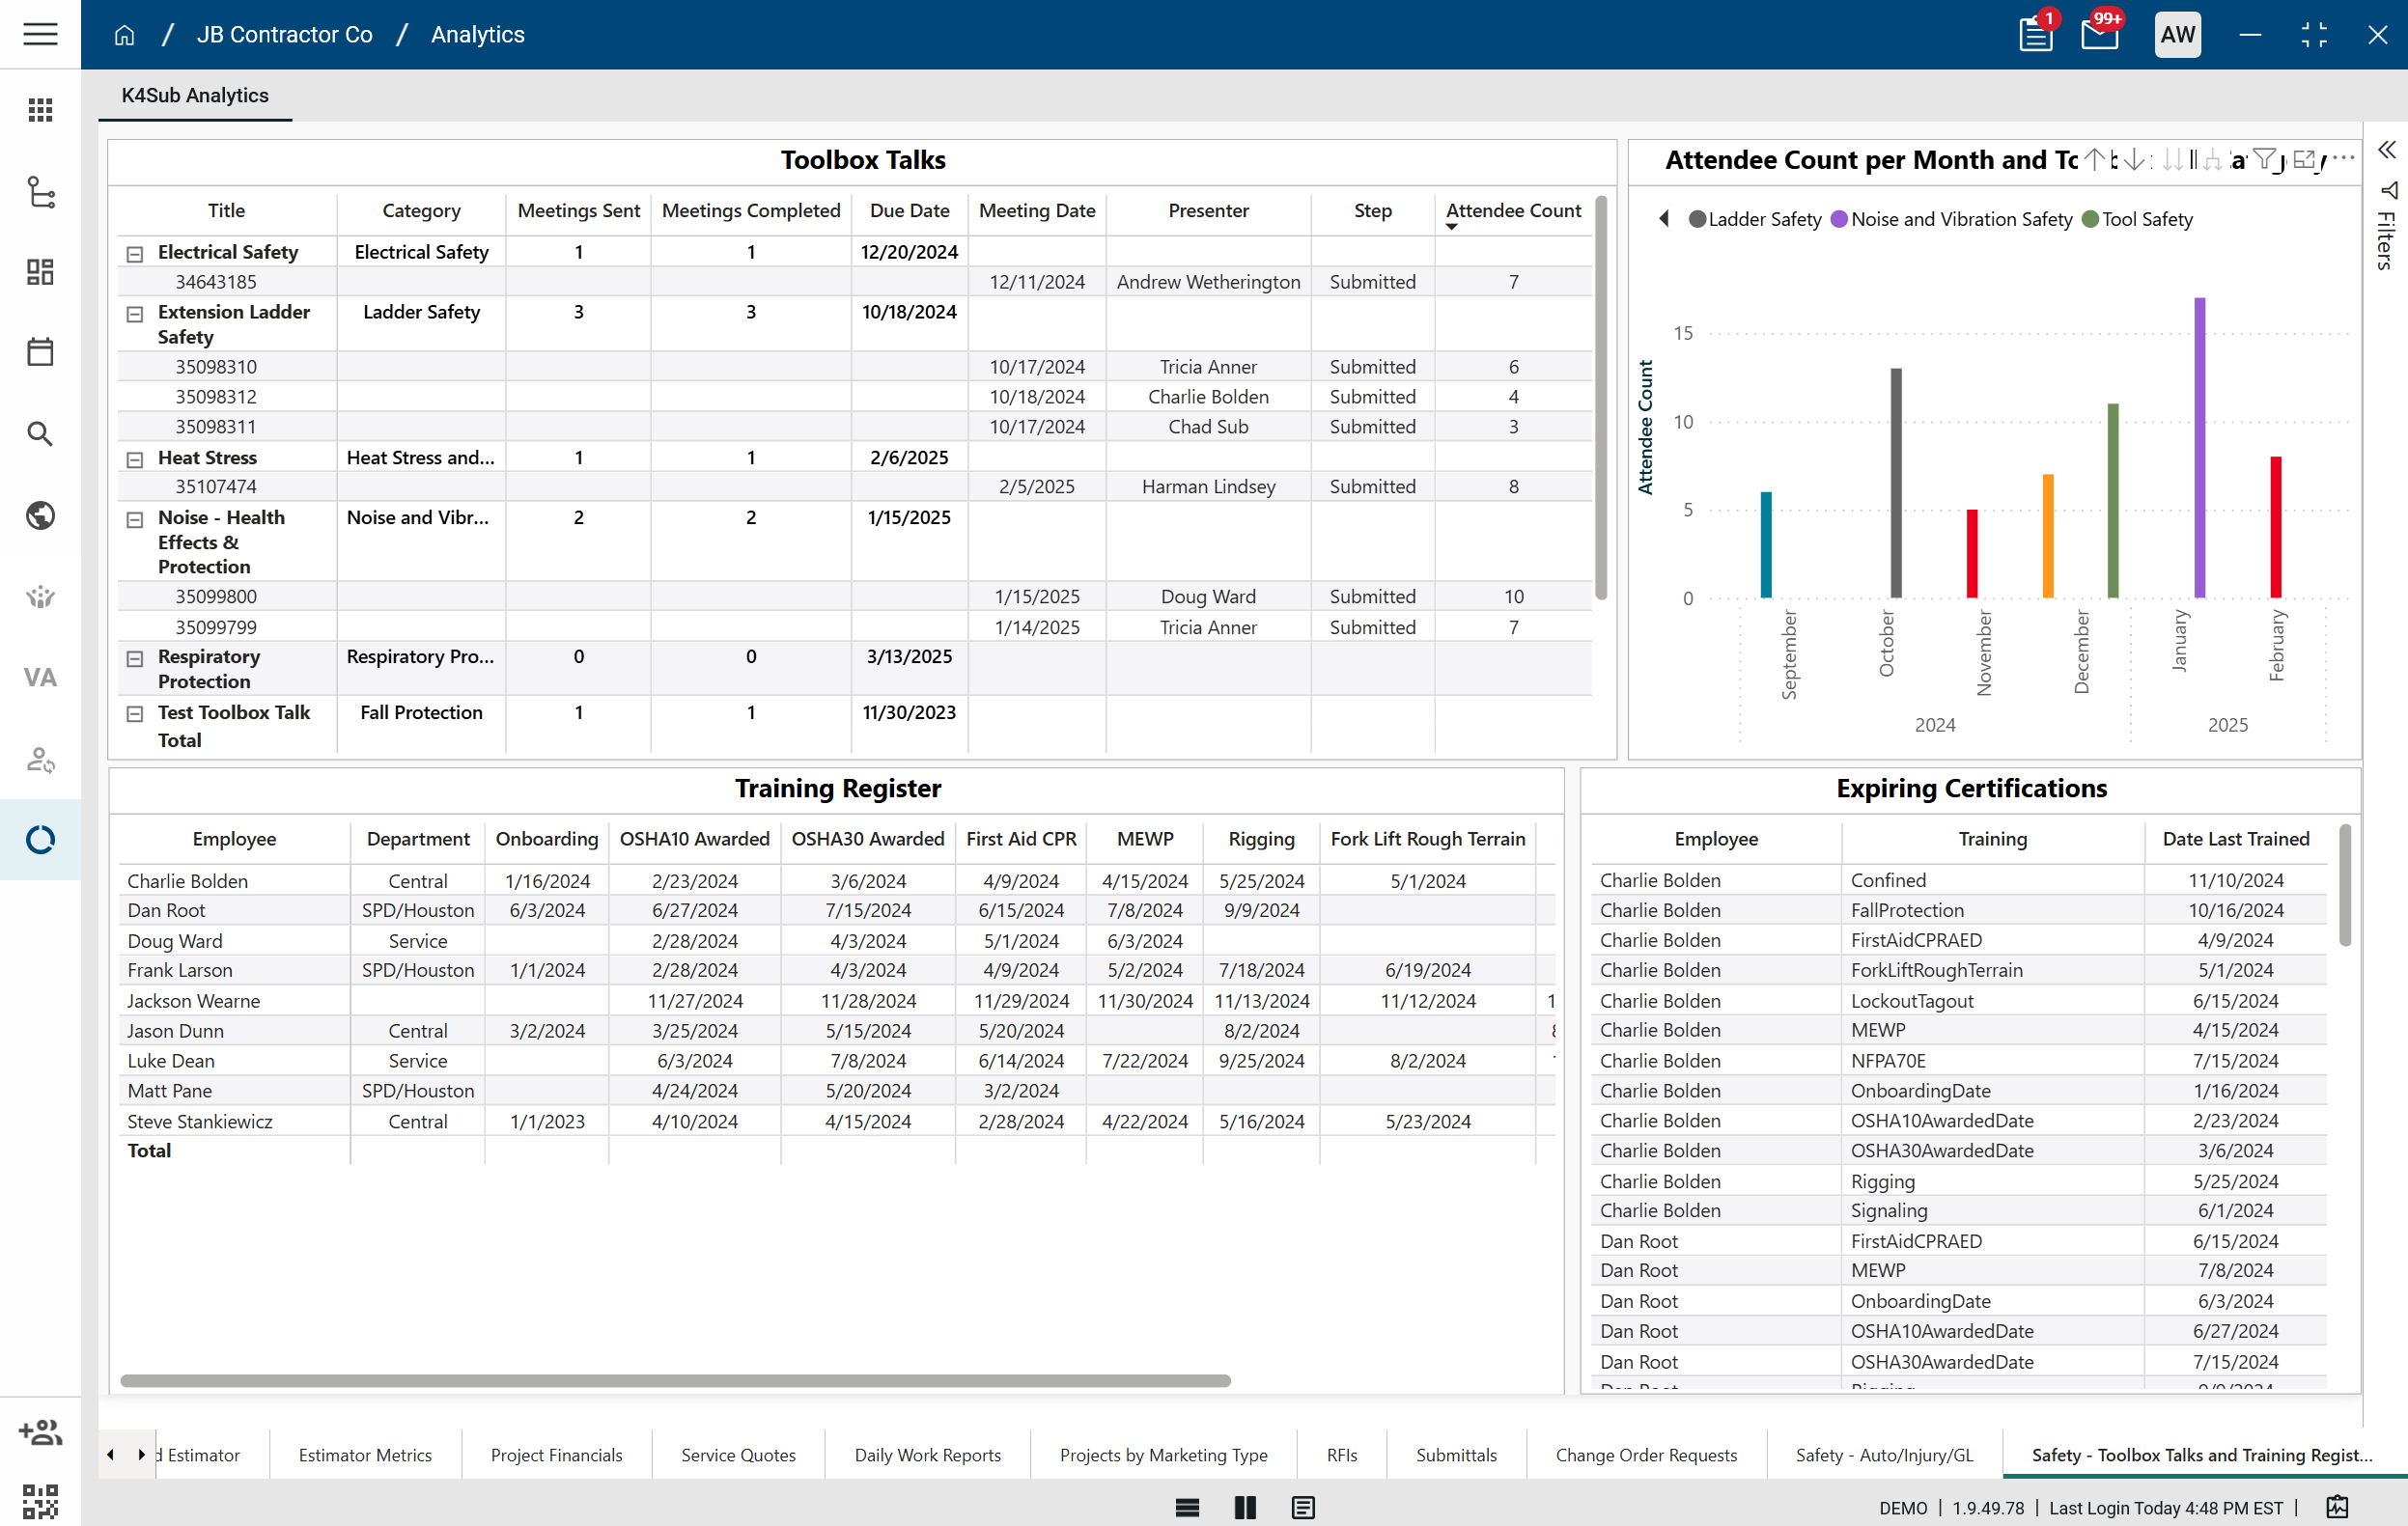This screenshot has height=1526, width=2408.
Task: Collapse the Electrical Safety row
Action: click(x=135, y=254)
